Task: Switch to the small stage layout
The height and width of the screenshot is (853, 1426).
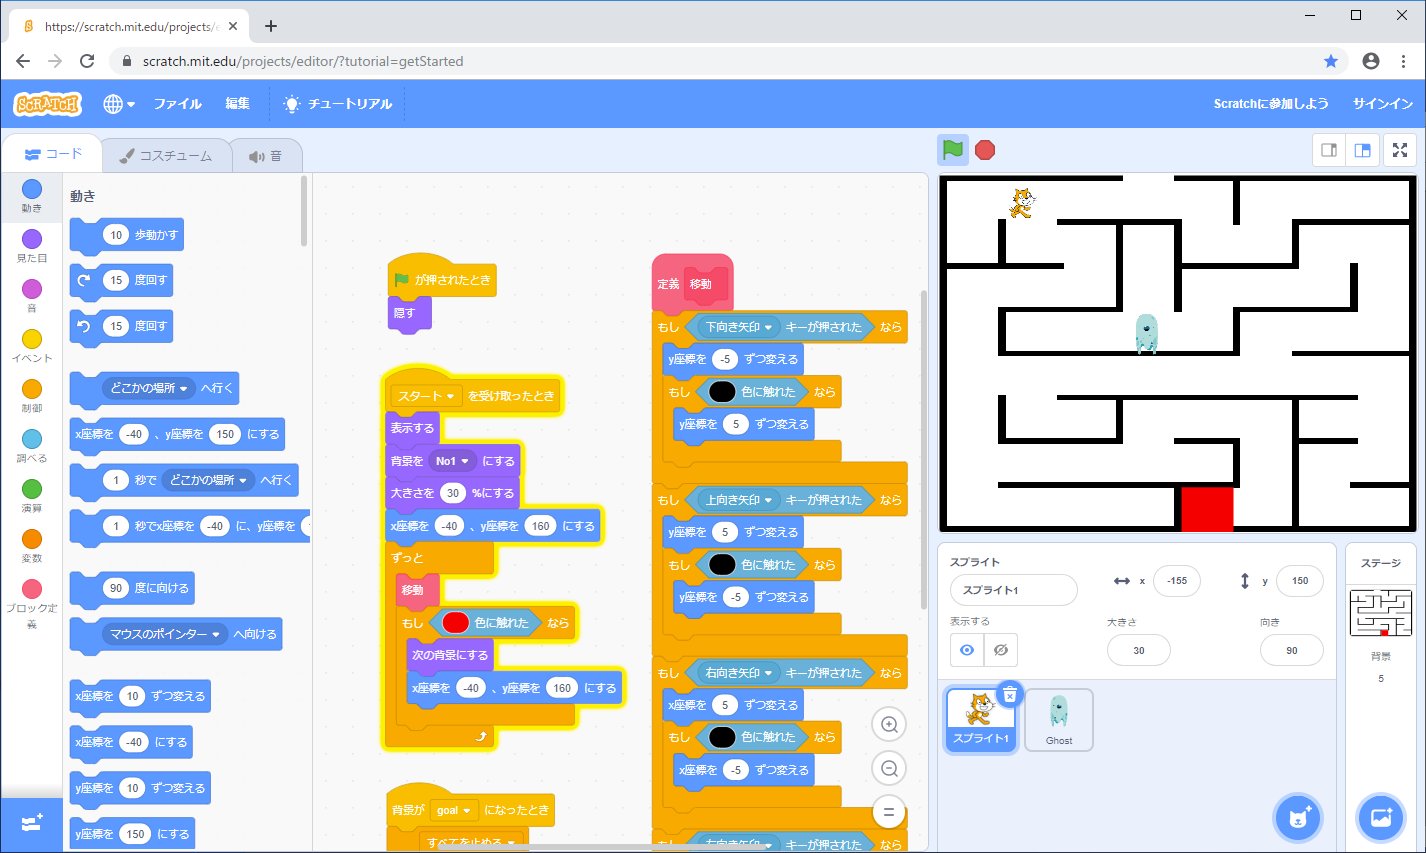Action: point(1329,150)
